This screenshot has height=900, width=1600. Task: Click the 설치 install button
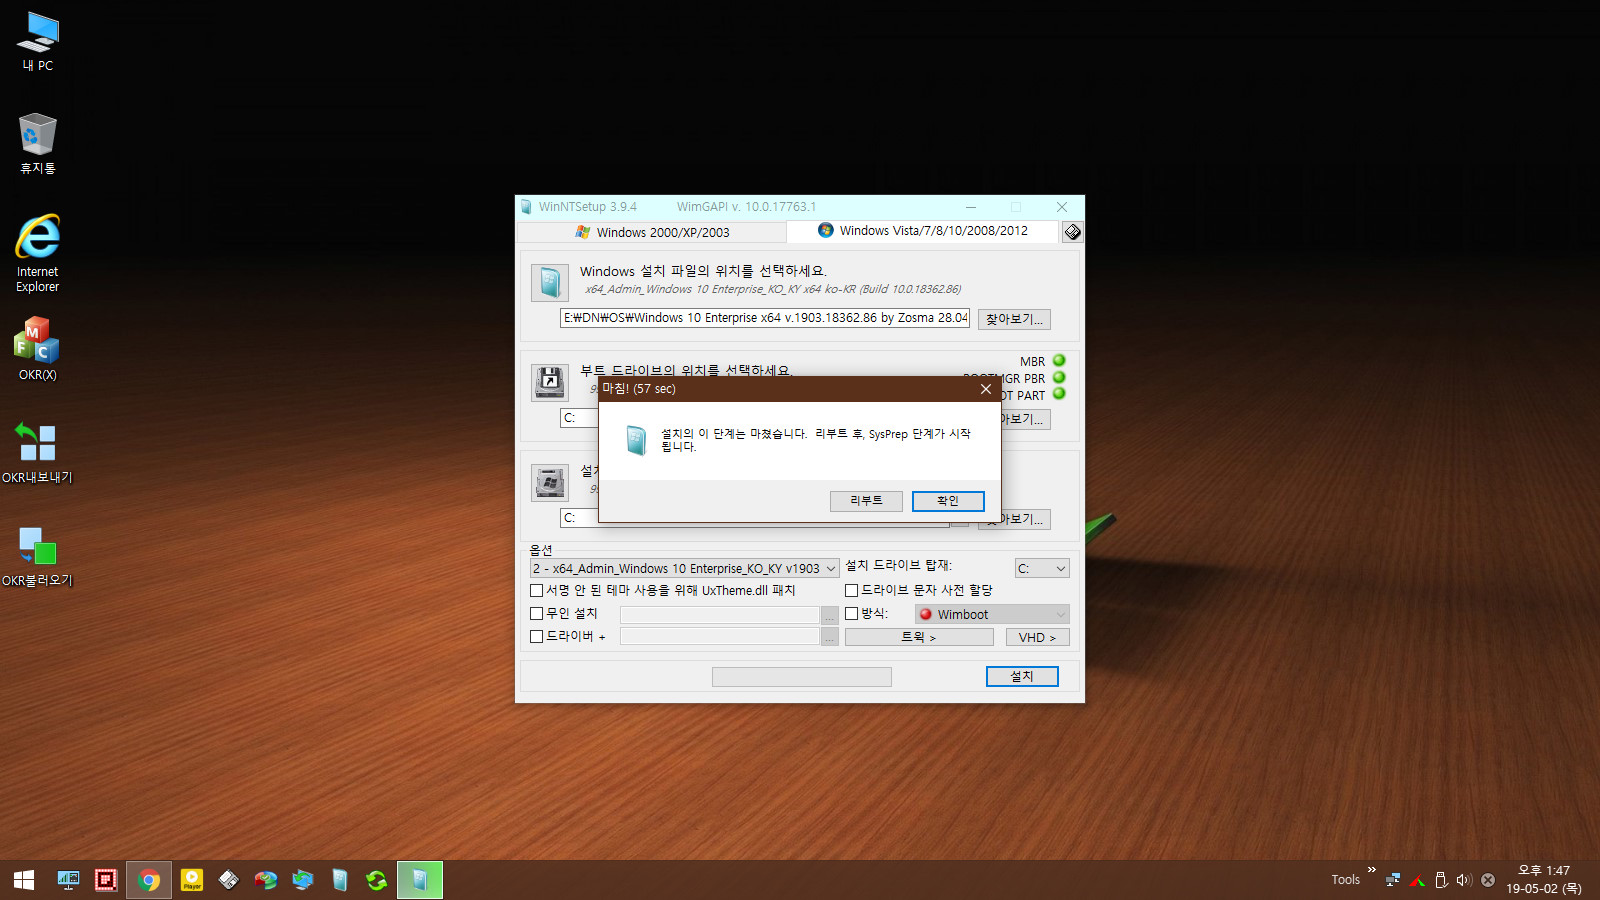(x=1022, y=677)
